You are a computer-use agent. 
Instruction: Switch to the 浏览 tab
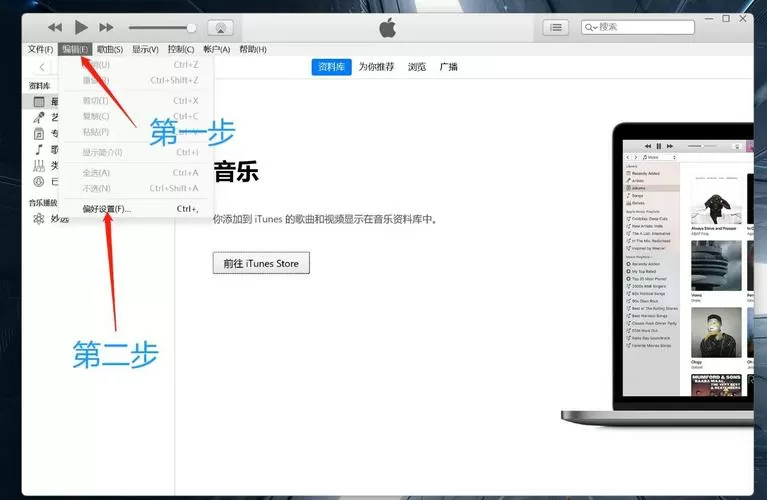[417, 67]
